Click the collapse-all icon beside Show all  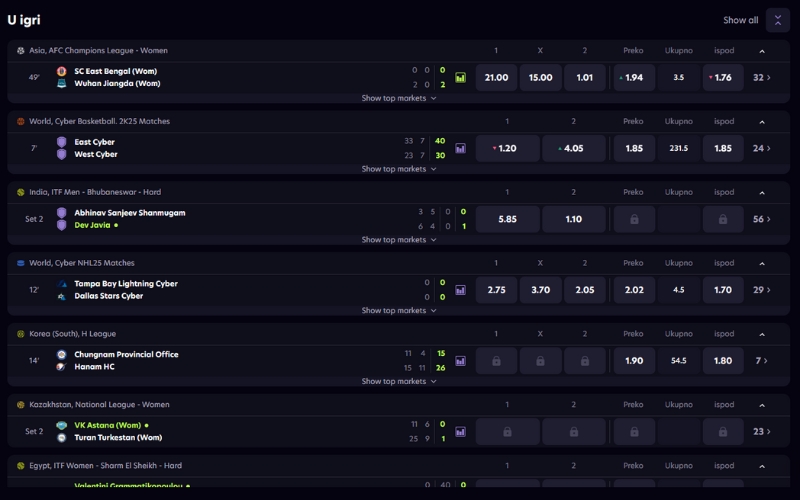coord(777,20)
